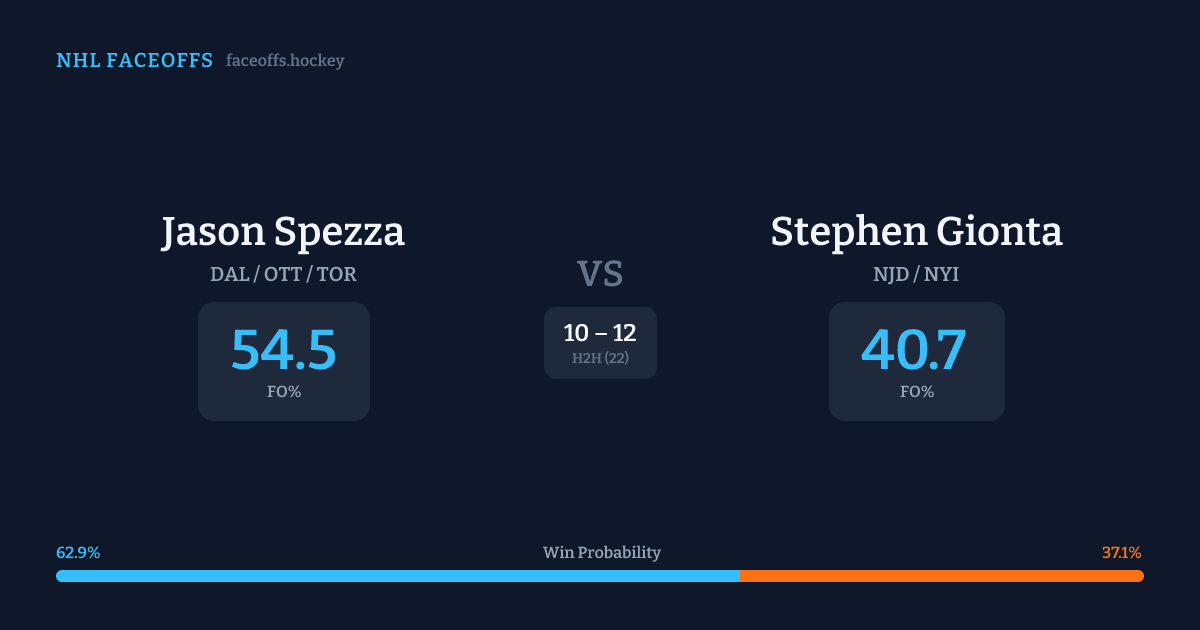
Task: Click the 40.7 faceoff percentage value
Action: (914, 350)
